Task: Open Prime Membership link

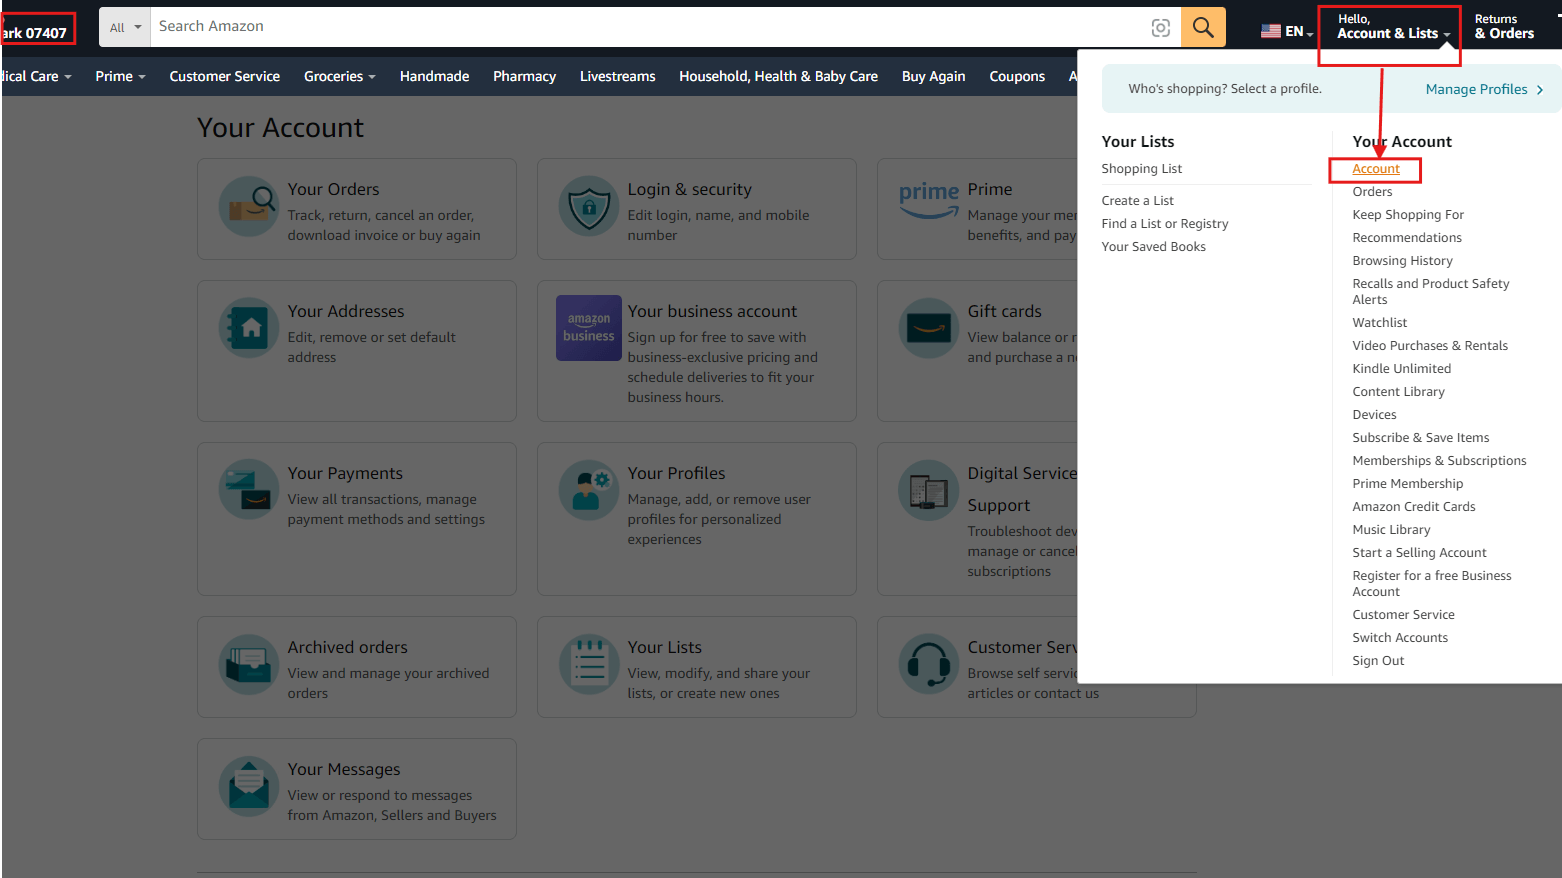Action: (x=1407, y=484)
